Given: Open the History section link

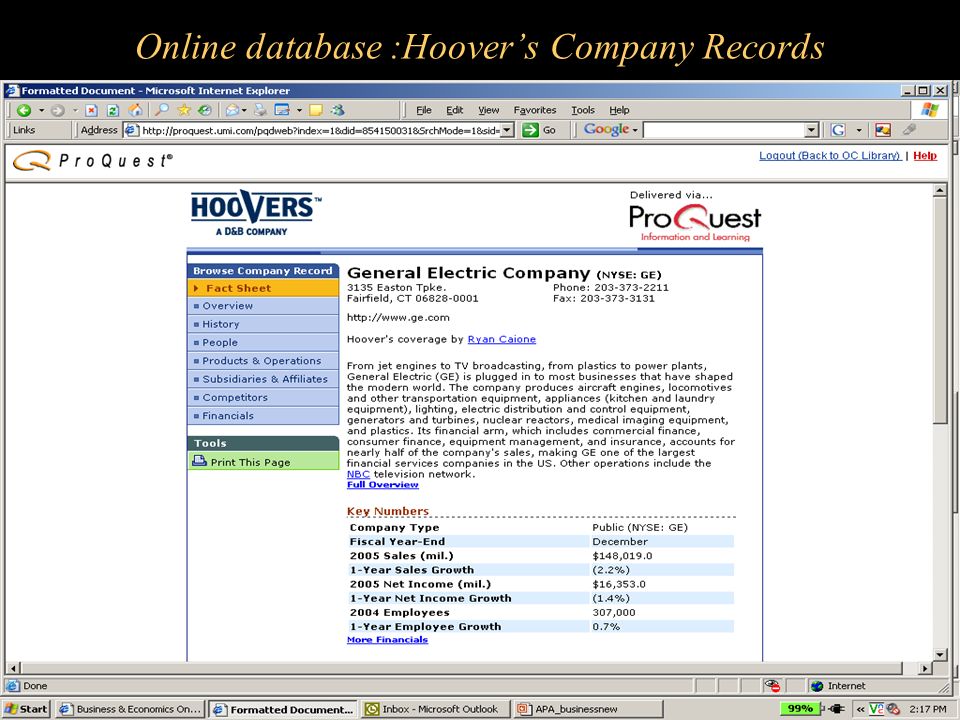Looking at the screenshot, I should click(x=263, y=324).
